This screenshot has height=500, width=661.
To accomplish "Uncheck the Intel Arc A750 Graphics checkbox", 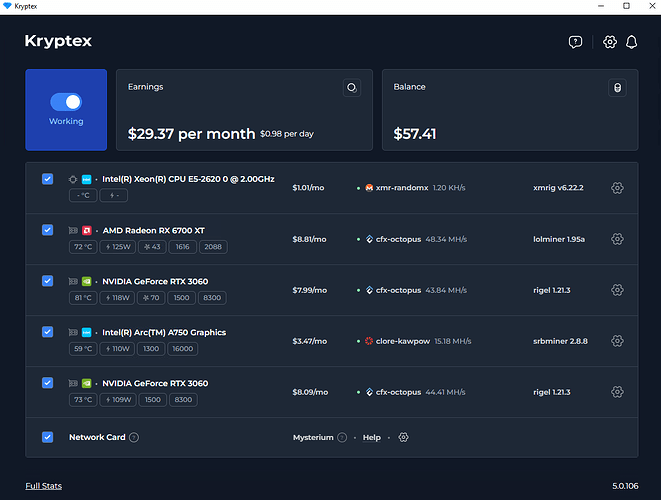I will (x=48, y=332).
